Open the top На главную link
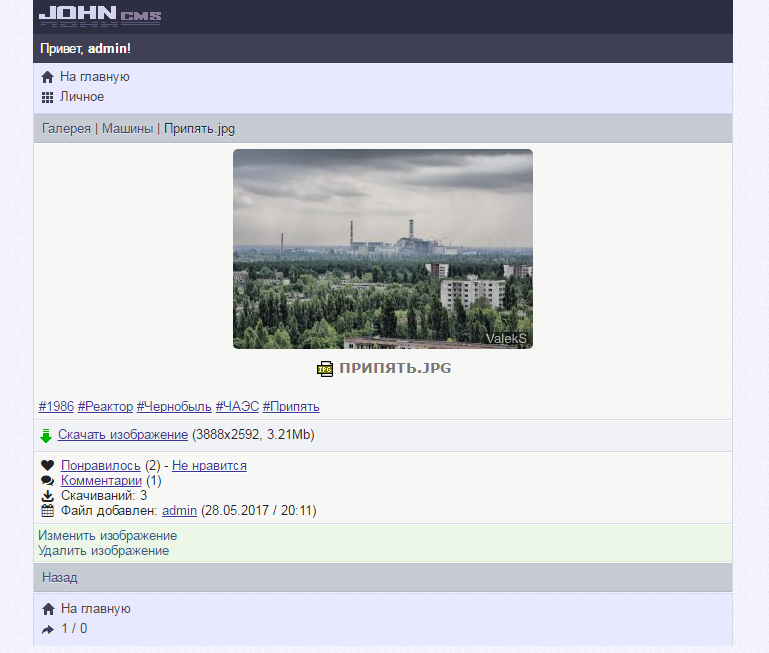769x653 pixels. pos(95,77)
